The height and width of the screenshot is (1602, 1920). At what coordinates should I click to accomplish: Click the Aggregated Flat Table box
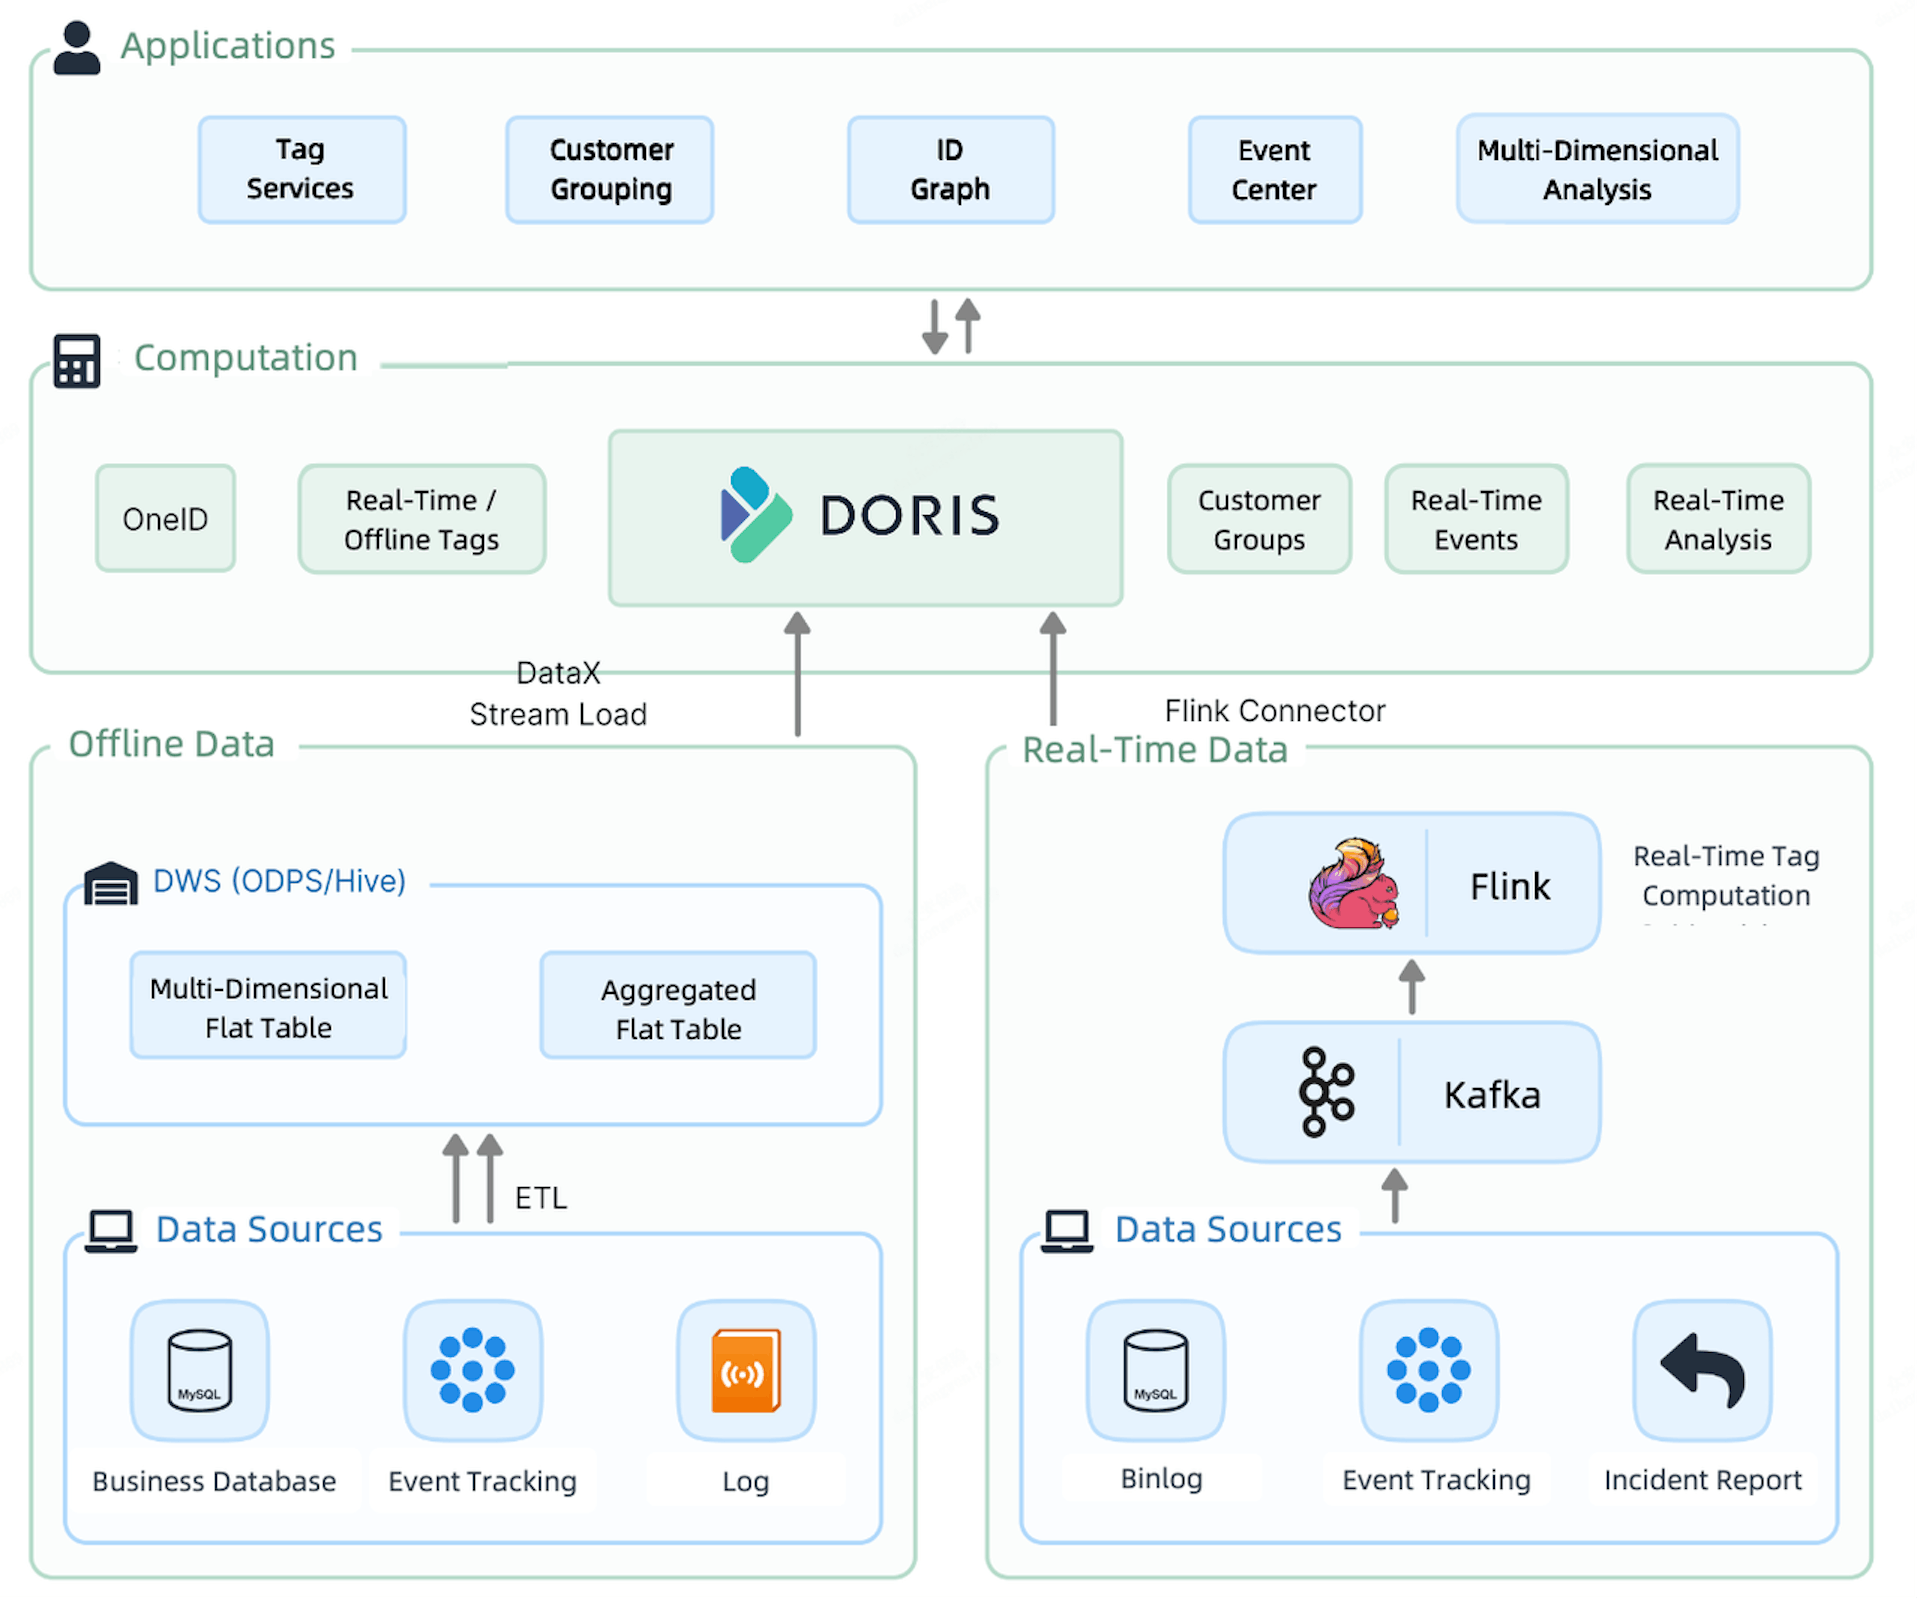coord(677,1006)
